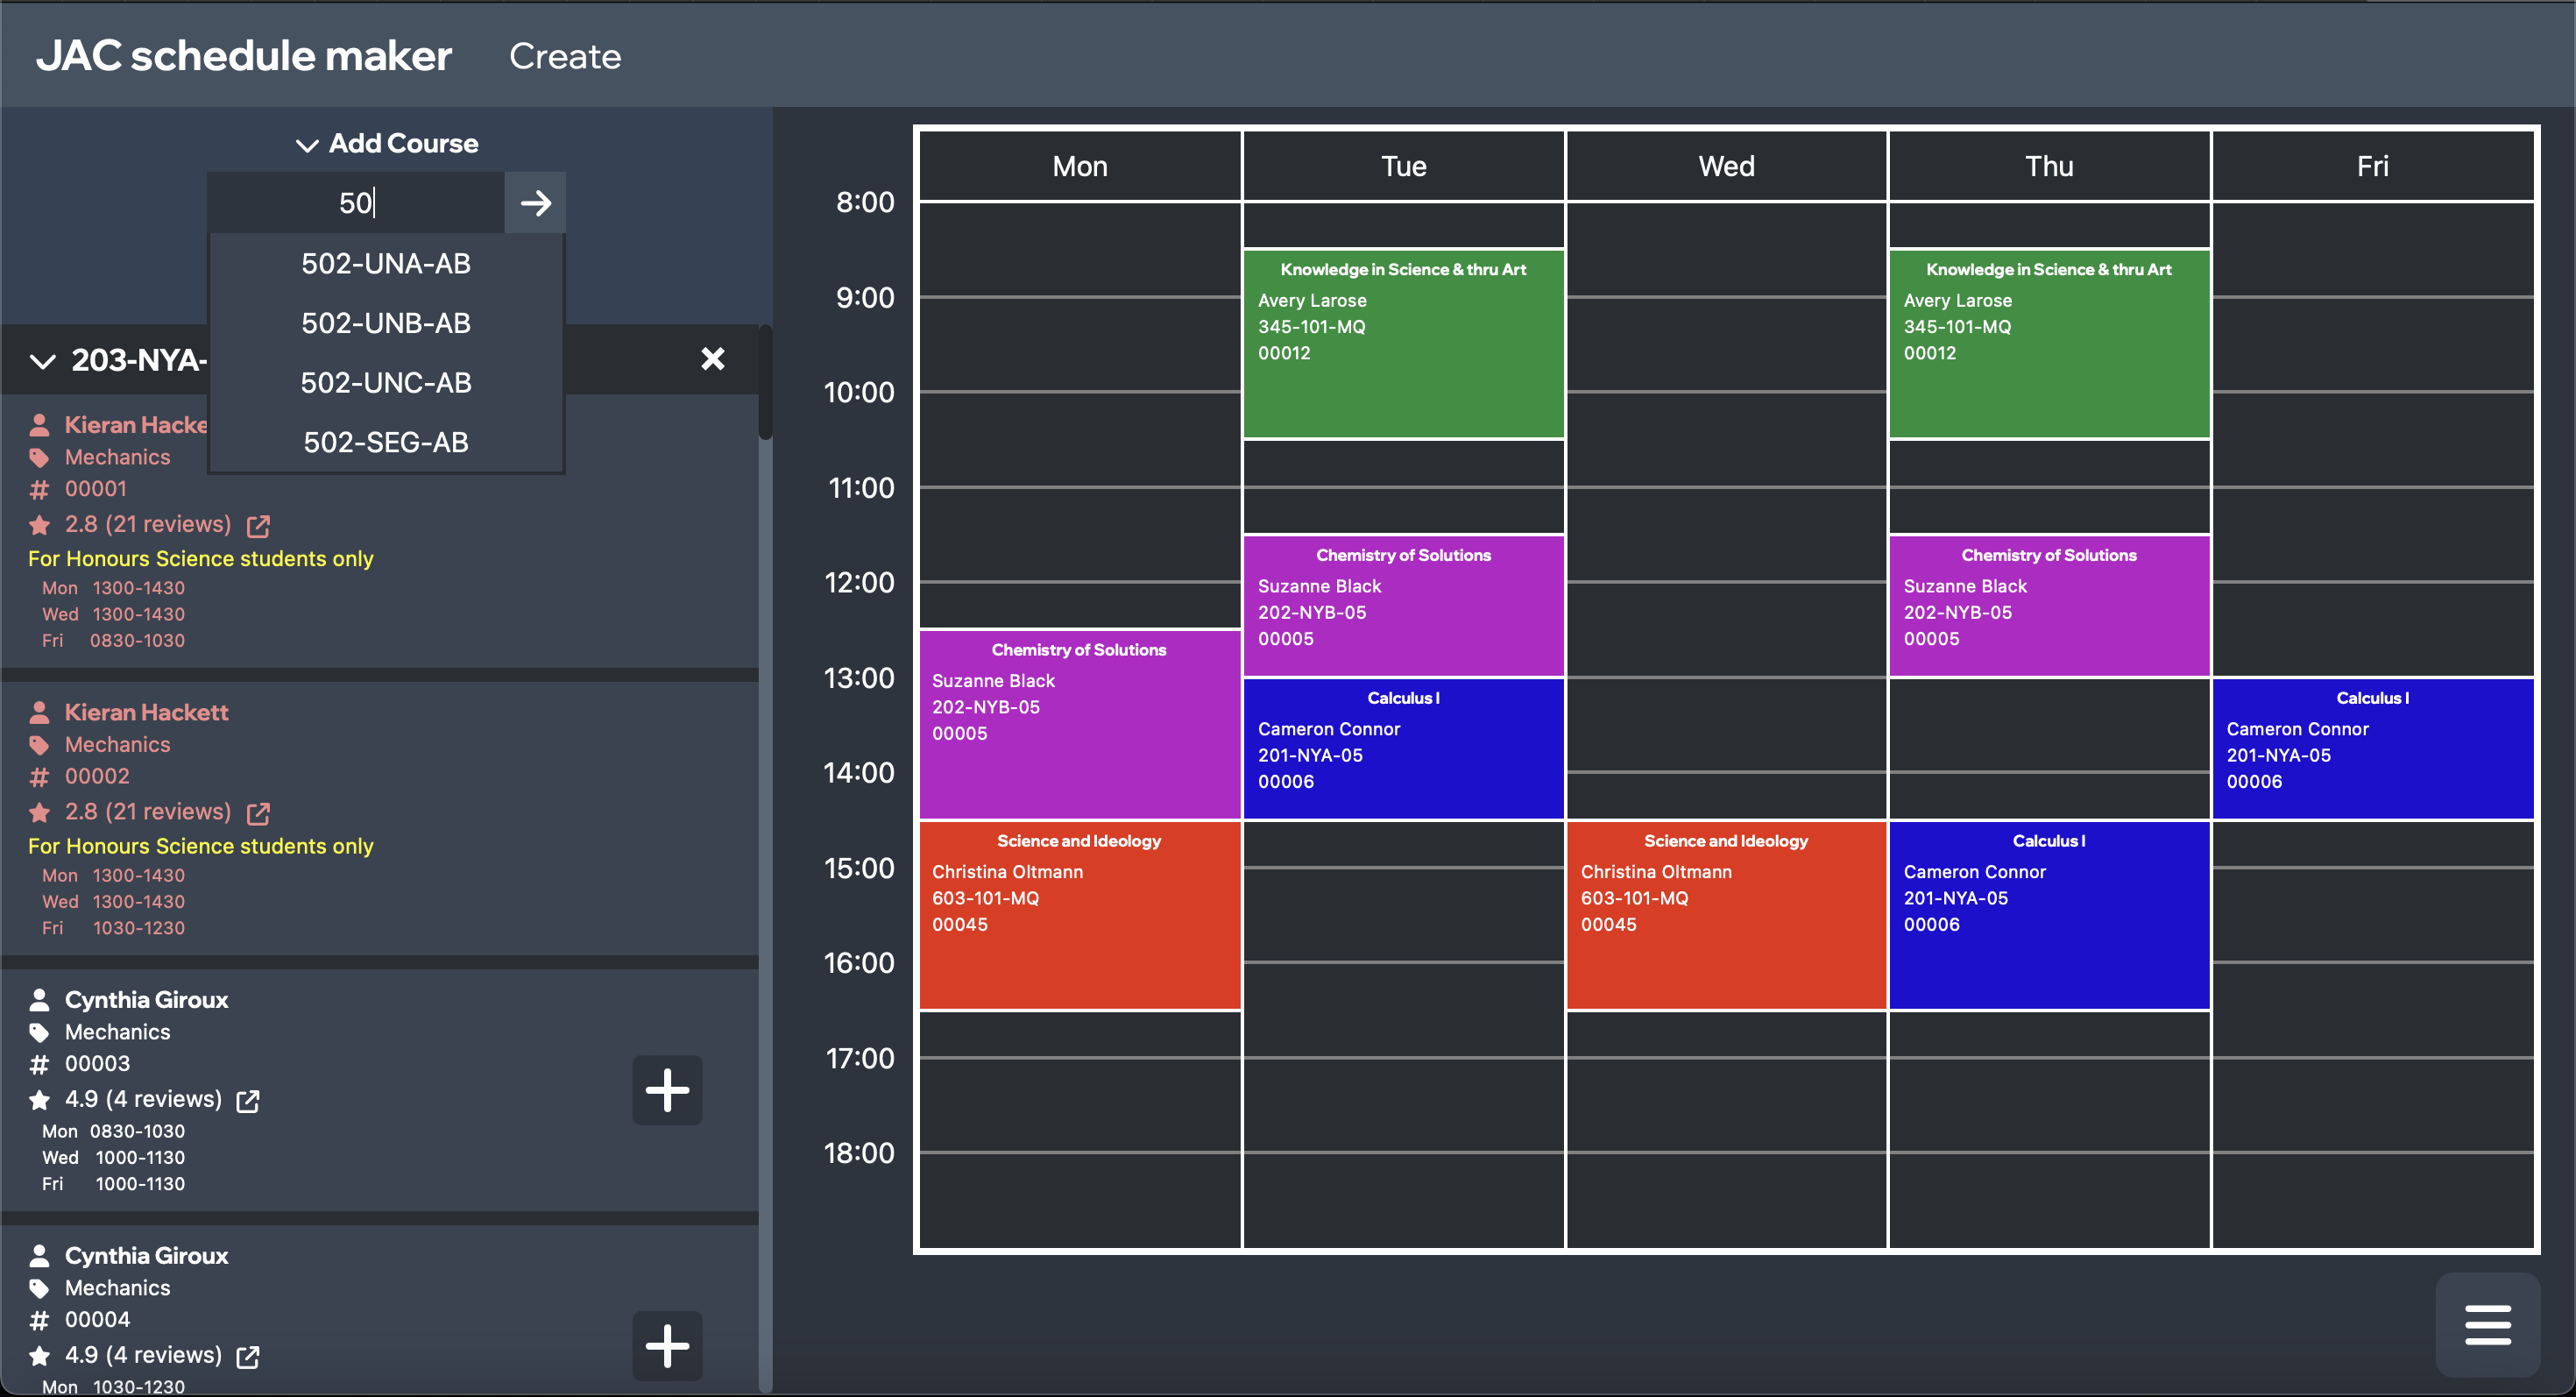Screen dimensions: 2576x1397
Task: Click the JAC schedule maker title
Action: tap(244, 55)
